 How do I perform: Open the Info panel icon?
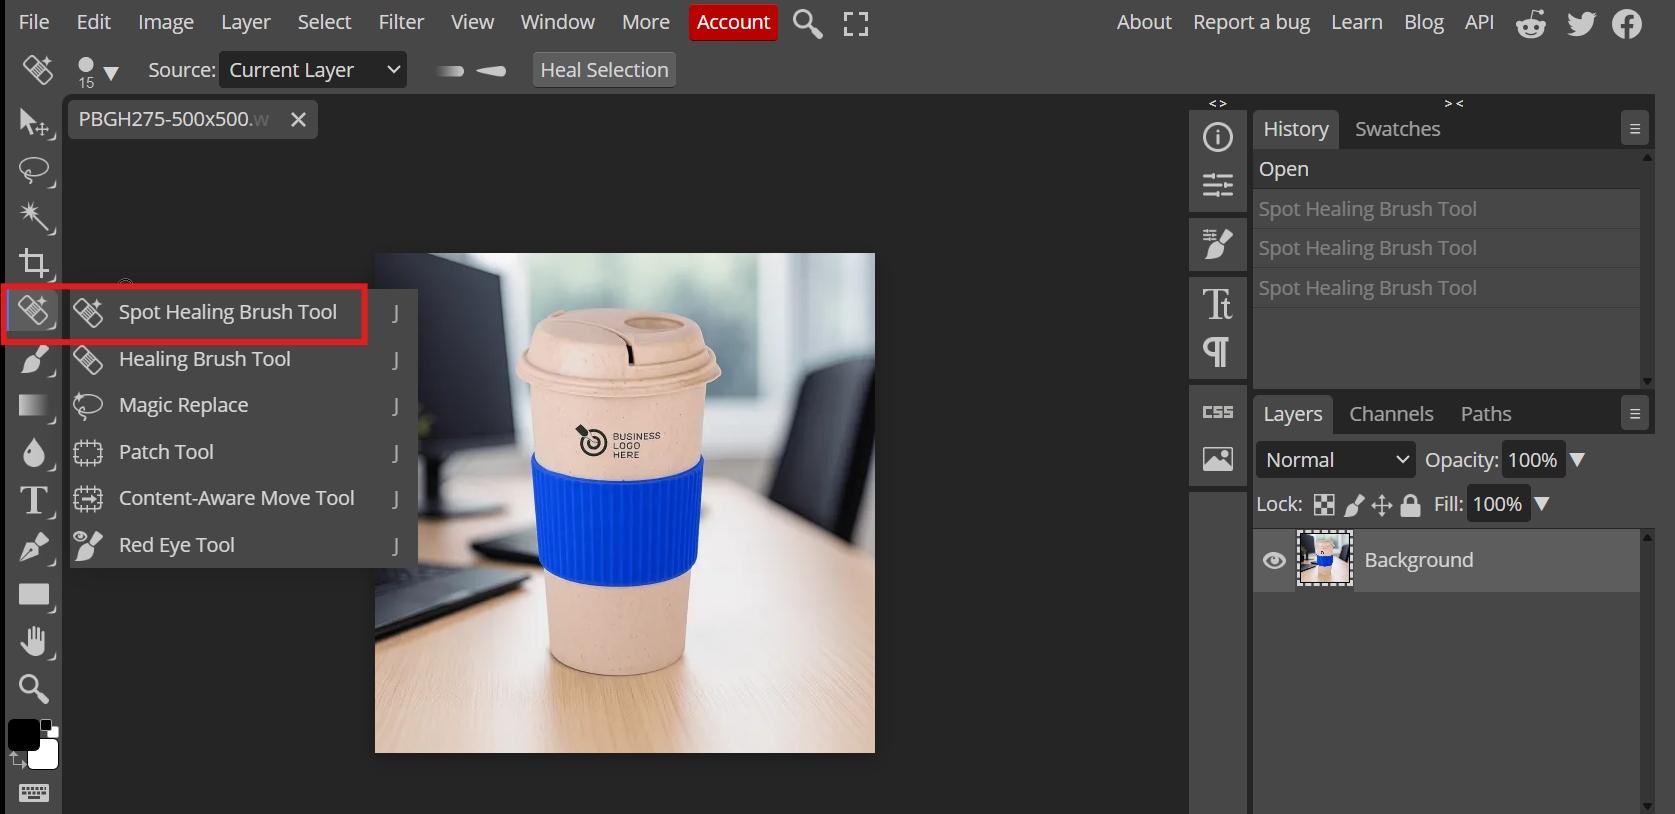click(x=1217, y=137)
